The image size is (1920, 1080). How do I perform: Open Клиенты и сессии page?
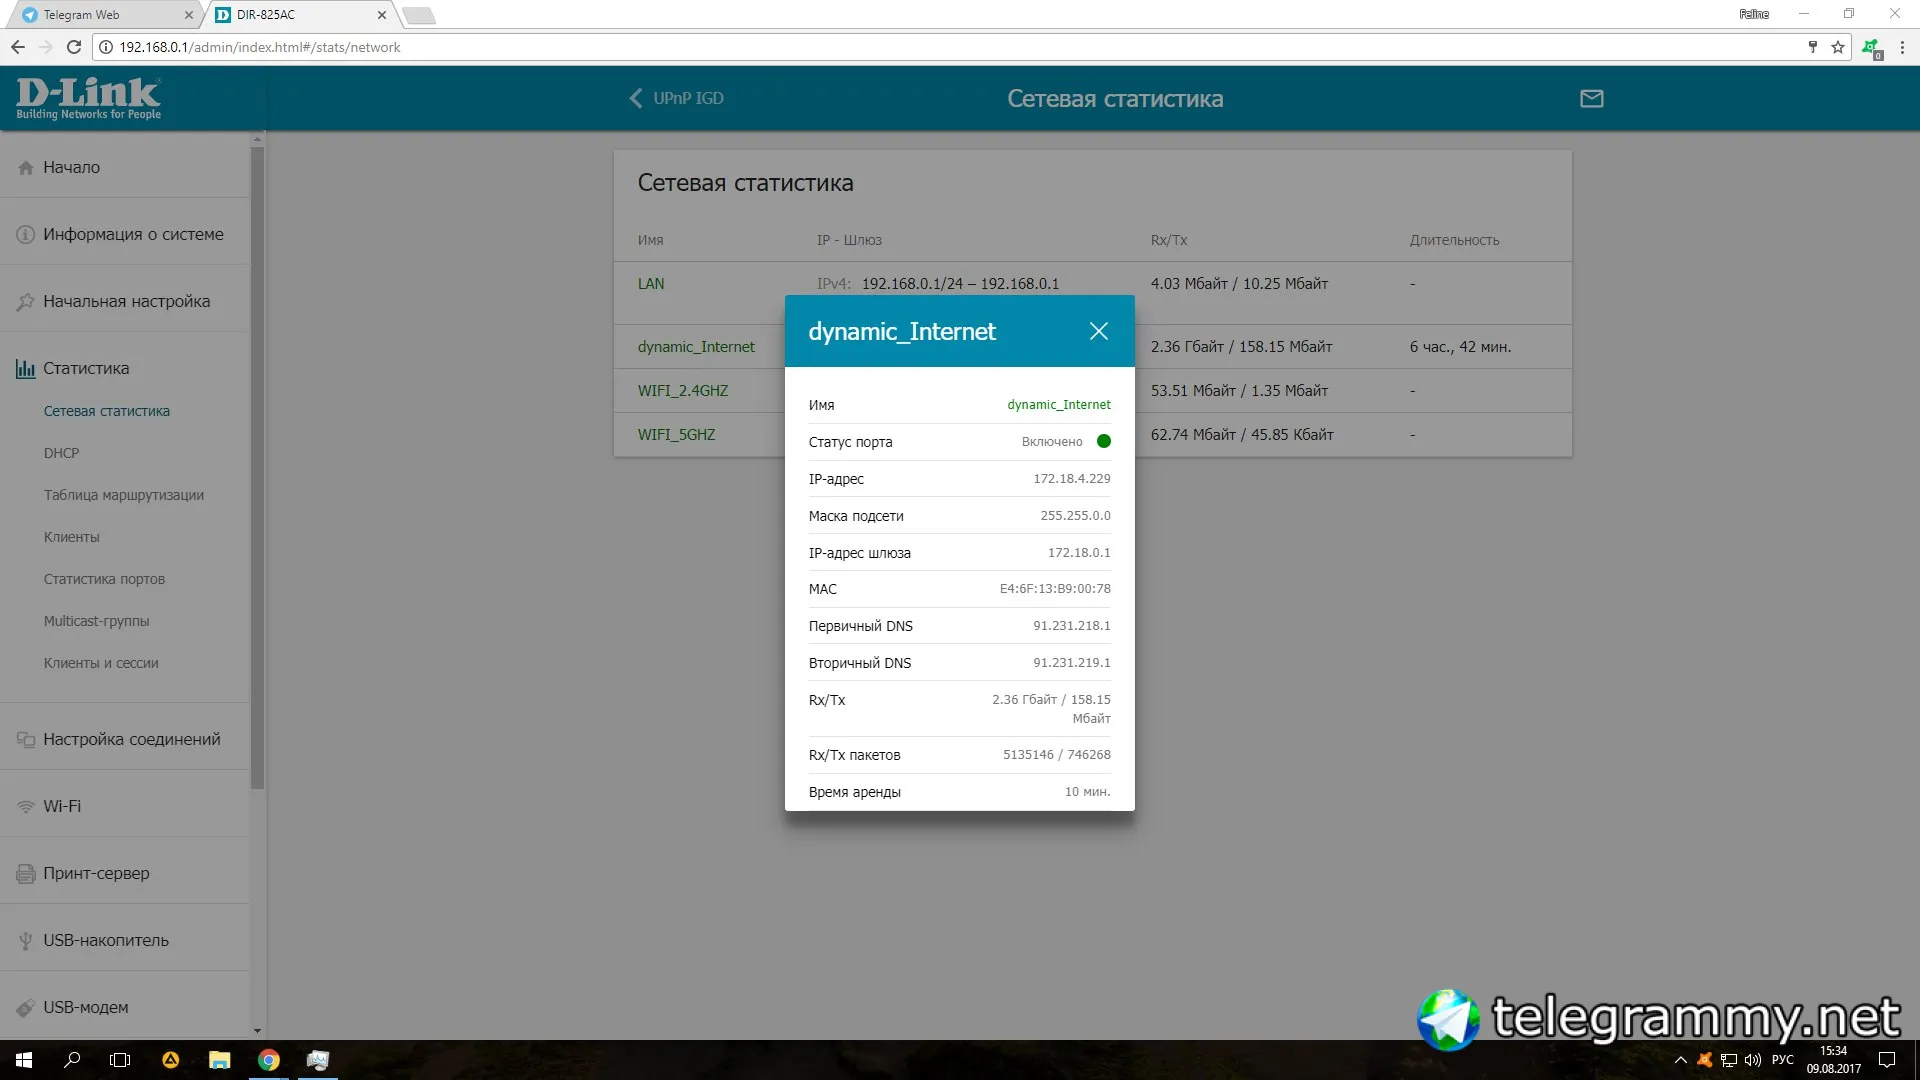[101, 663]
